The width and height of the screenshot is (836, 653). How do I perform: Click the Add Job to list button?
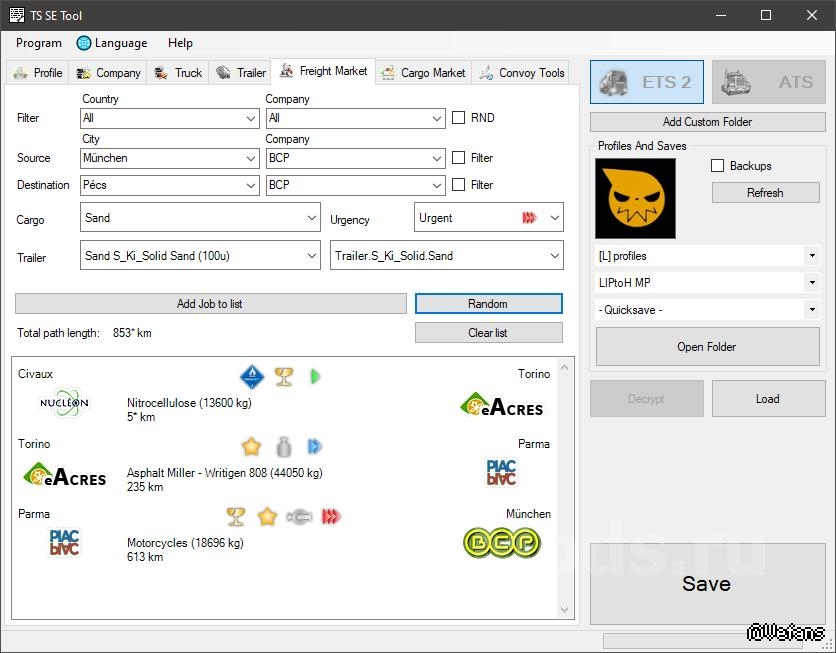[x=210, y=304]
